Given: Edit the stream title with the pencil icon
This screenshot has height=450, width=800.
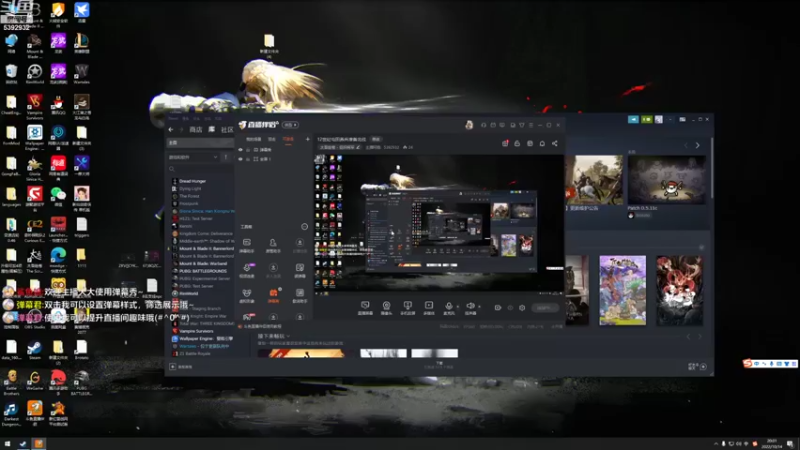Looking at the screenshot, I should [x=358, y=147].
